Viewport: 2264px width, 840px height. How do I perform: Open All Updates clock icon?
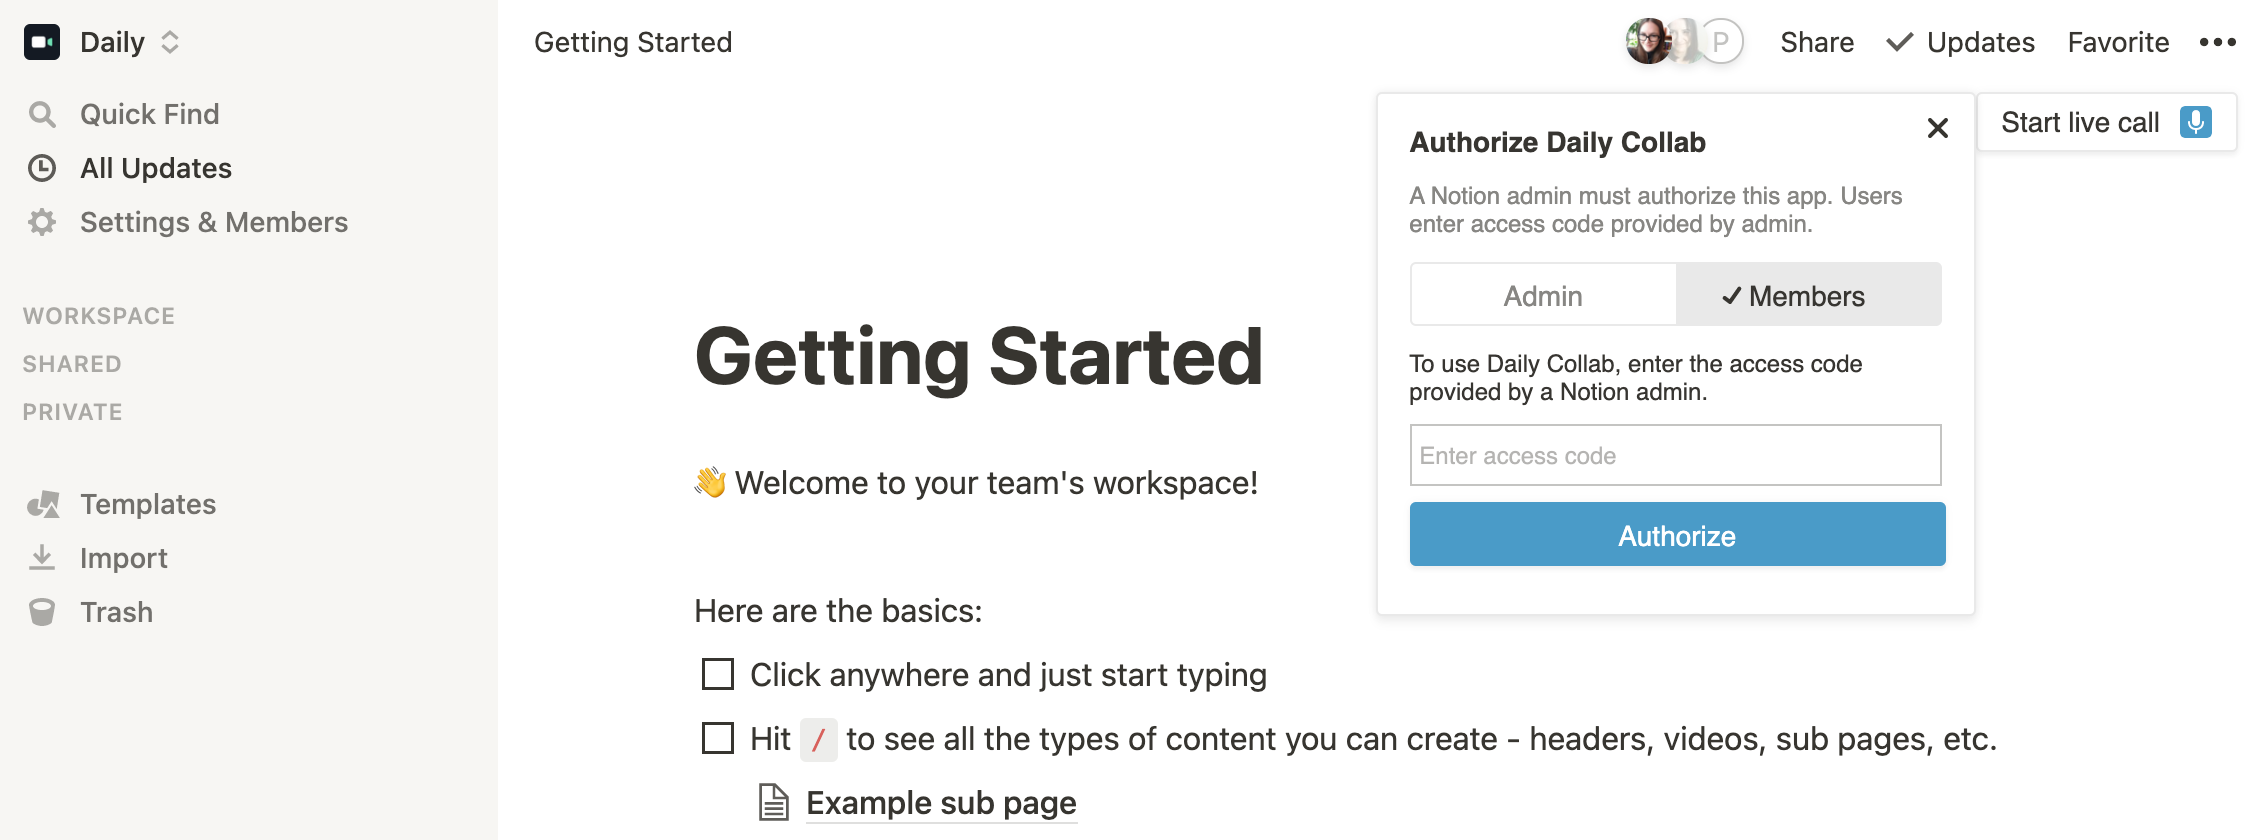[42, 168]
